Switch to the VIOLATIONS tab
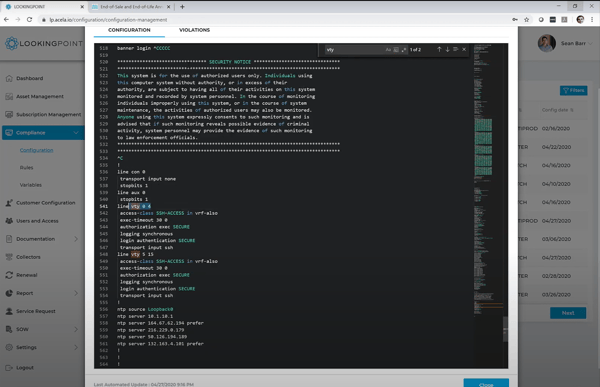 click(194, 30)
